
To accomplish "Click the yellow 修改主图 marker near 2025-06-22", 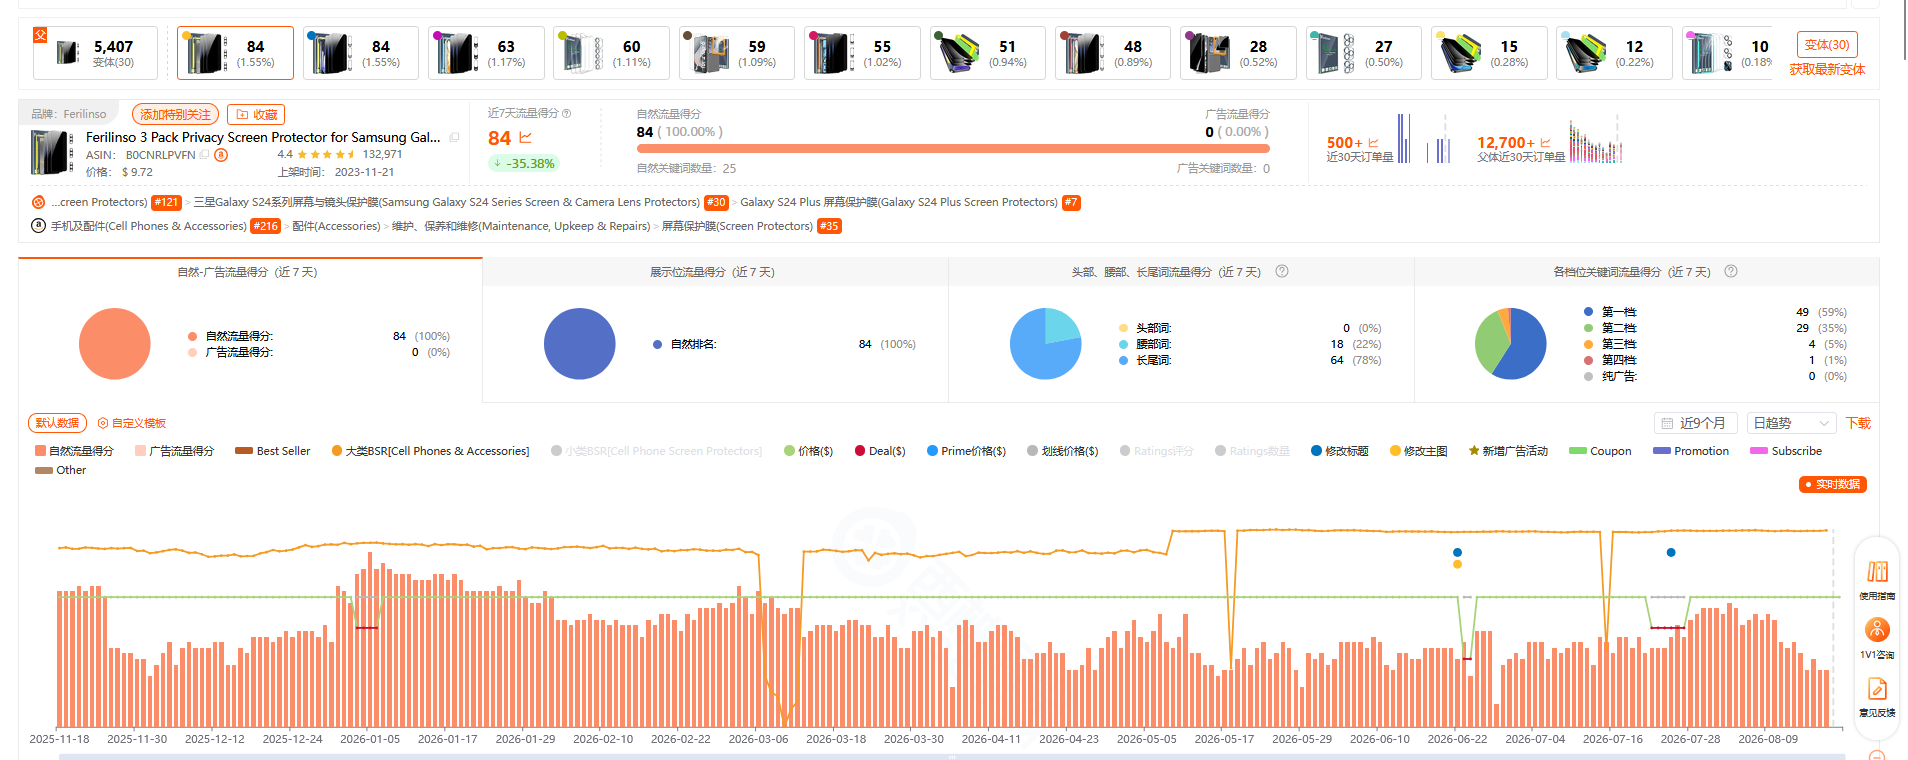I will tap(1457, 565).
